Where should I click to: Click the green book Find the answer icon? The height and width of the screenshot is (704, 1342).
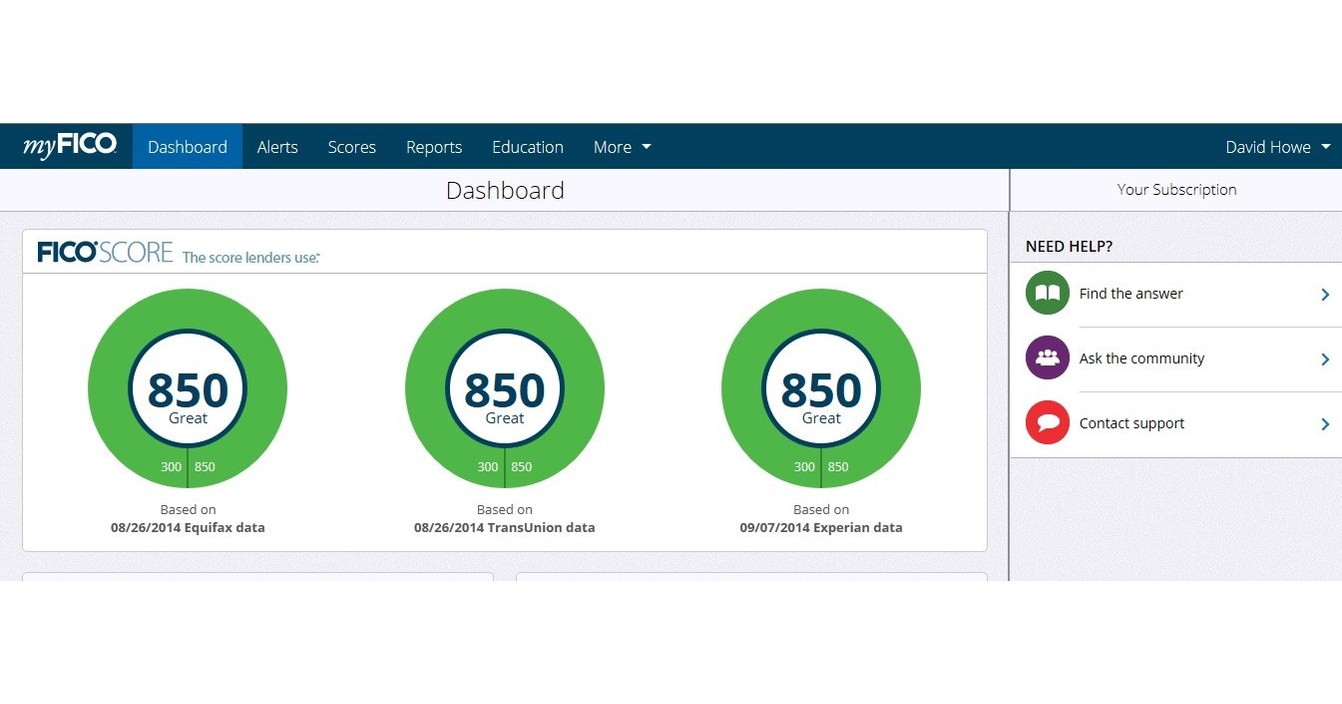1047,293
